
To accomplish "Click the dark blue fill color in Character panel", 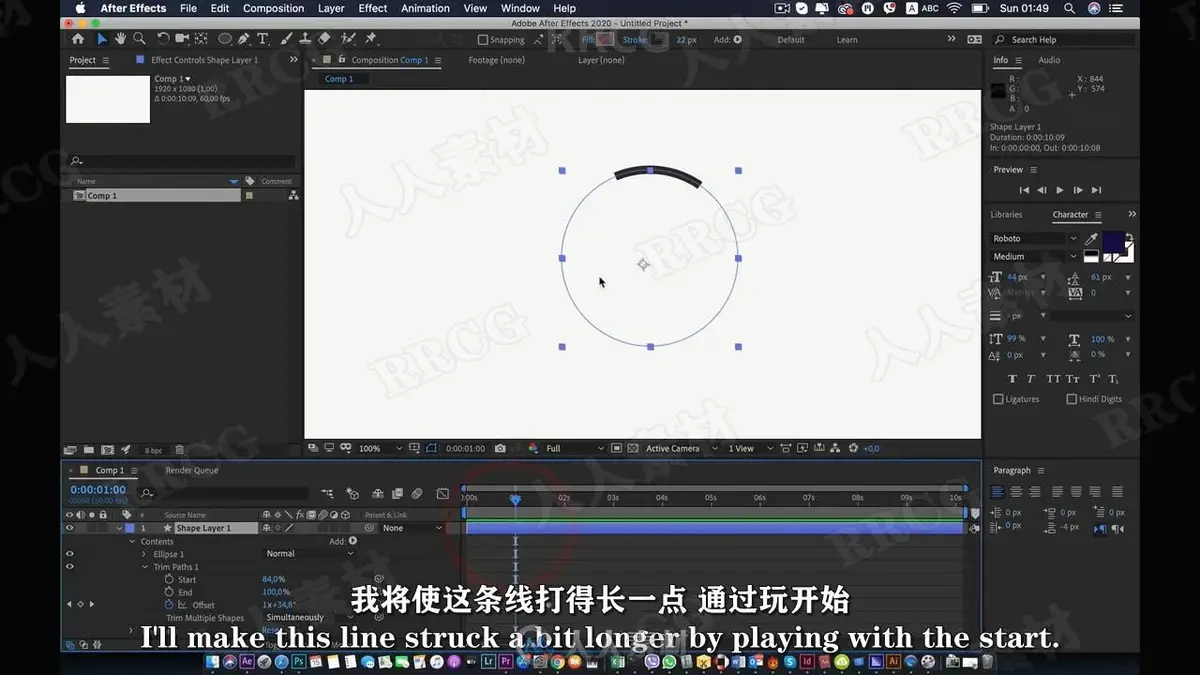I will point(1112,241).
